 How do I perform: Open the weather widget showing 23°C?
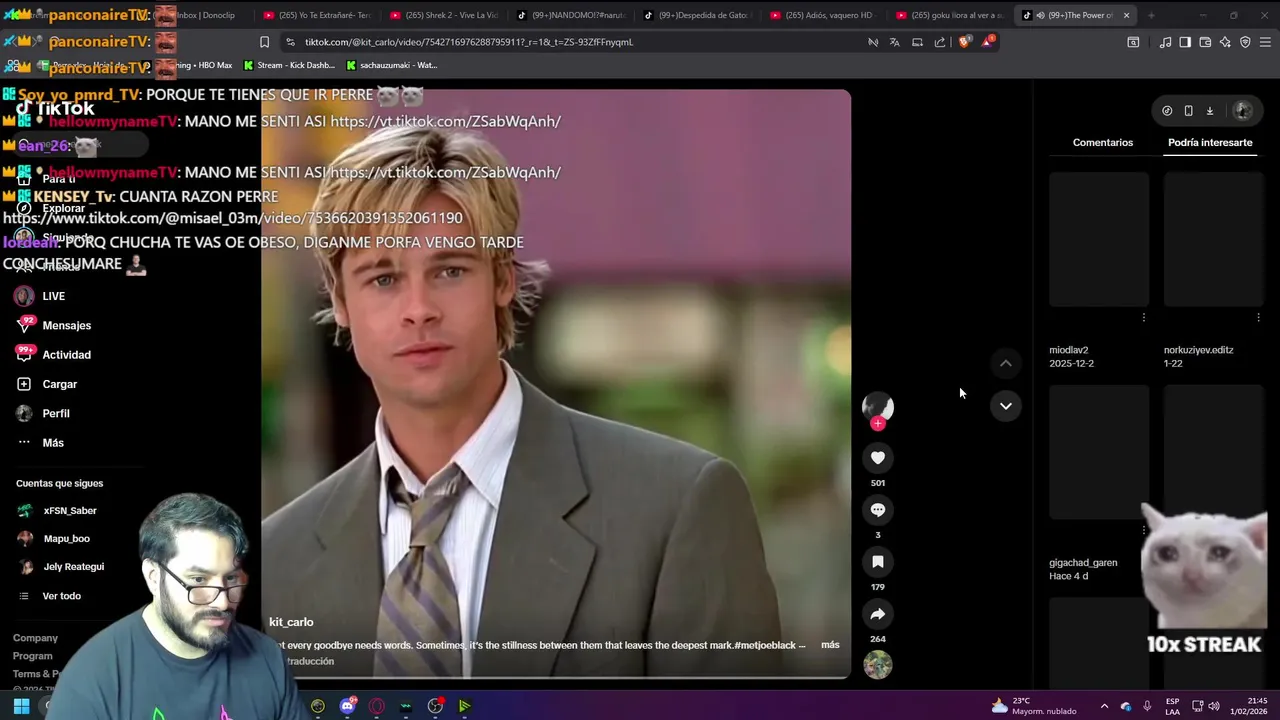tap(1034, 706)
